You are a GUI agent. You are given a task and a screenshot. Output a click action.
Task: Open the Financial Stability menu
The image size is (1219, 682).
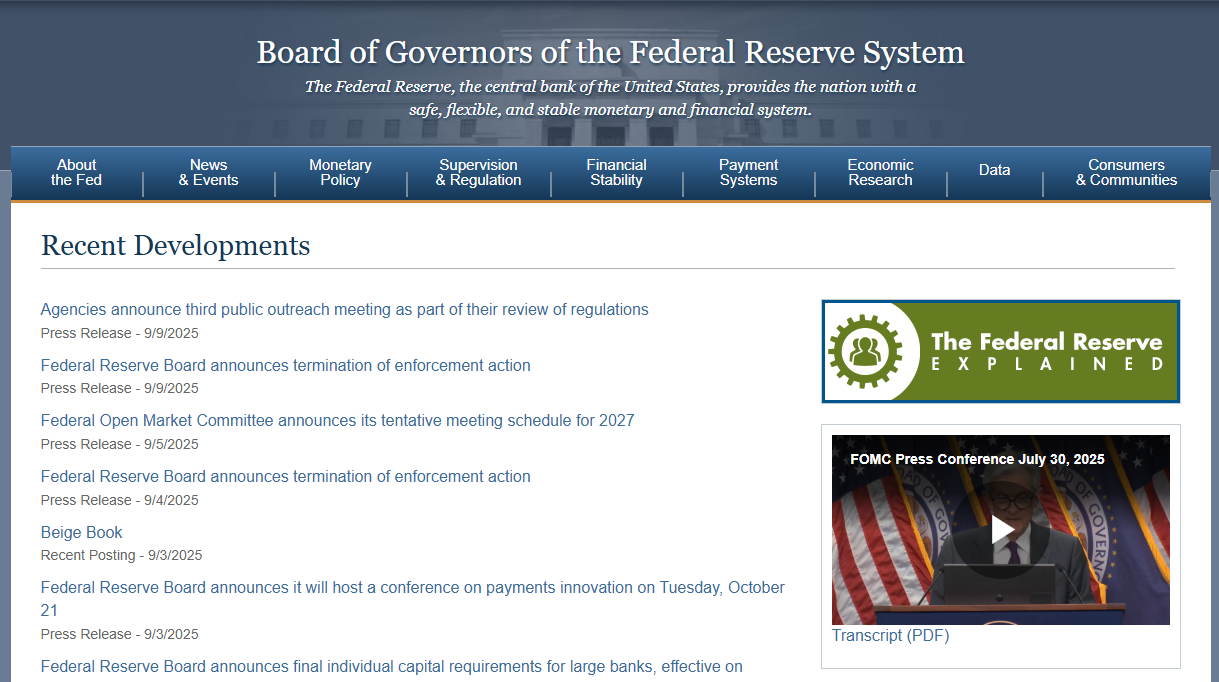pos(616,172)
